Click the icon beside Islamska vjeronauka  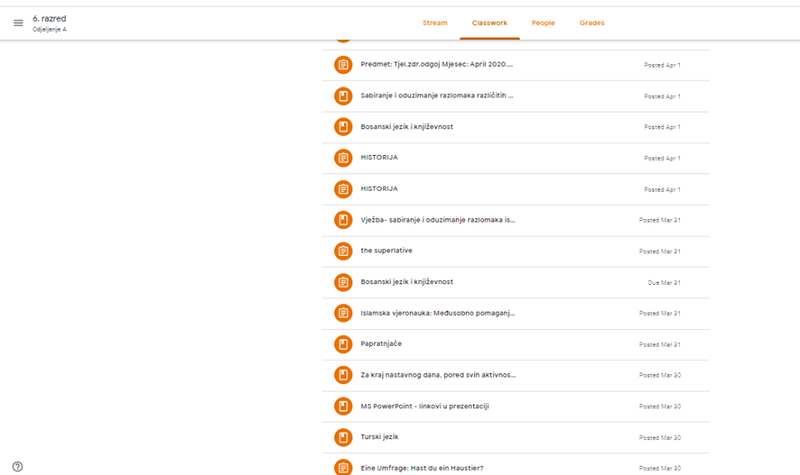(343, 312)
